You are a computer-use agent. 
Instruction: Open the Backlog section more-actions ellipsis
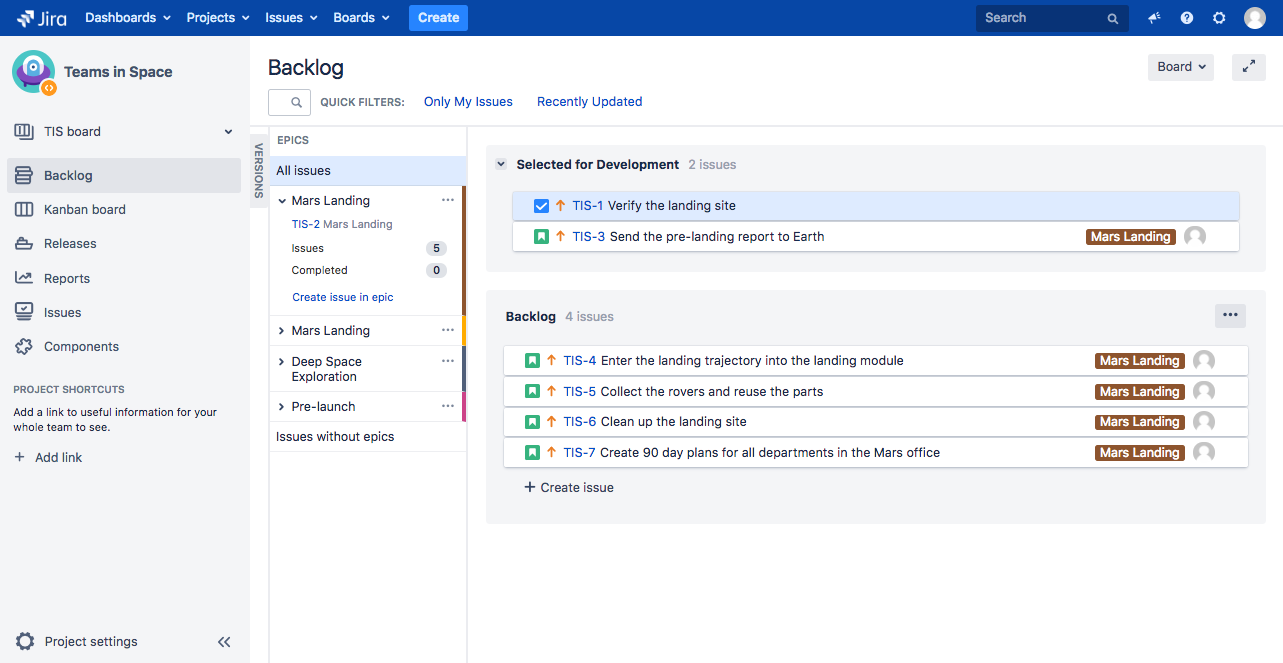(x=1230, y=315)
